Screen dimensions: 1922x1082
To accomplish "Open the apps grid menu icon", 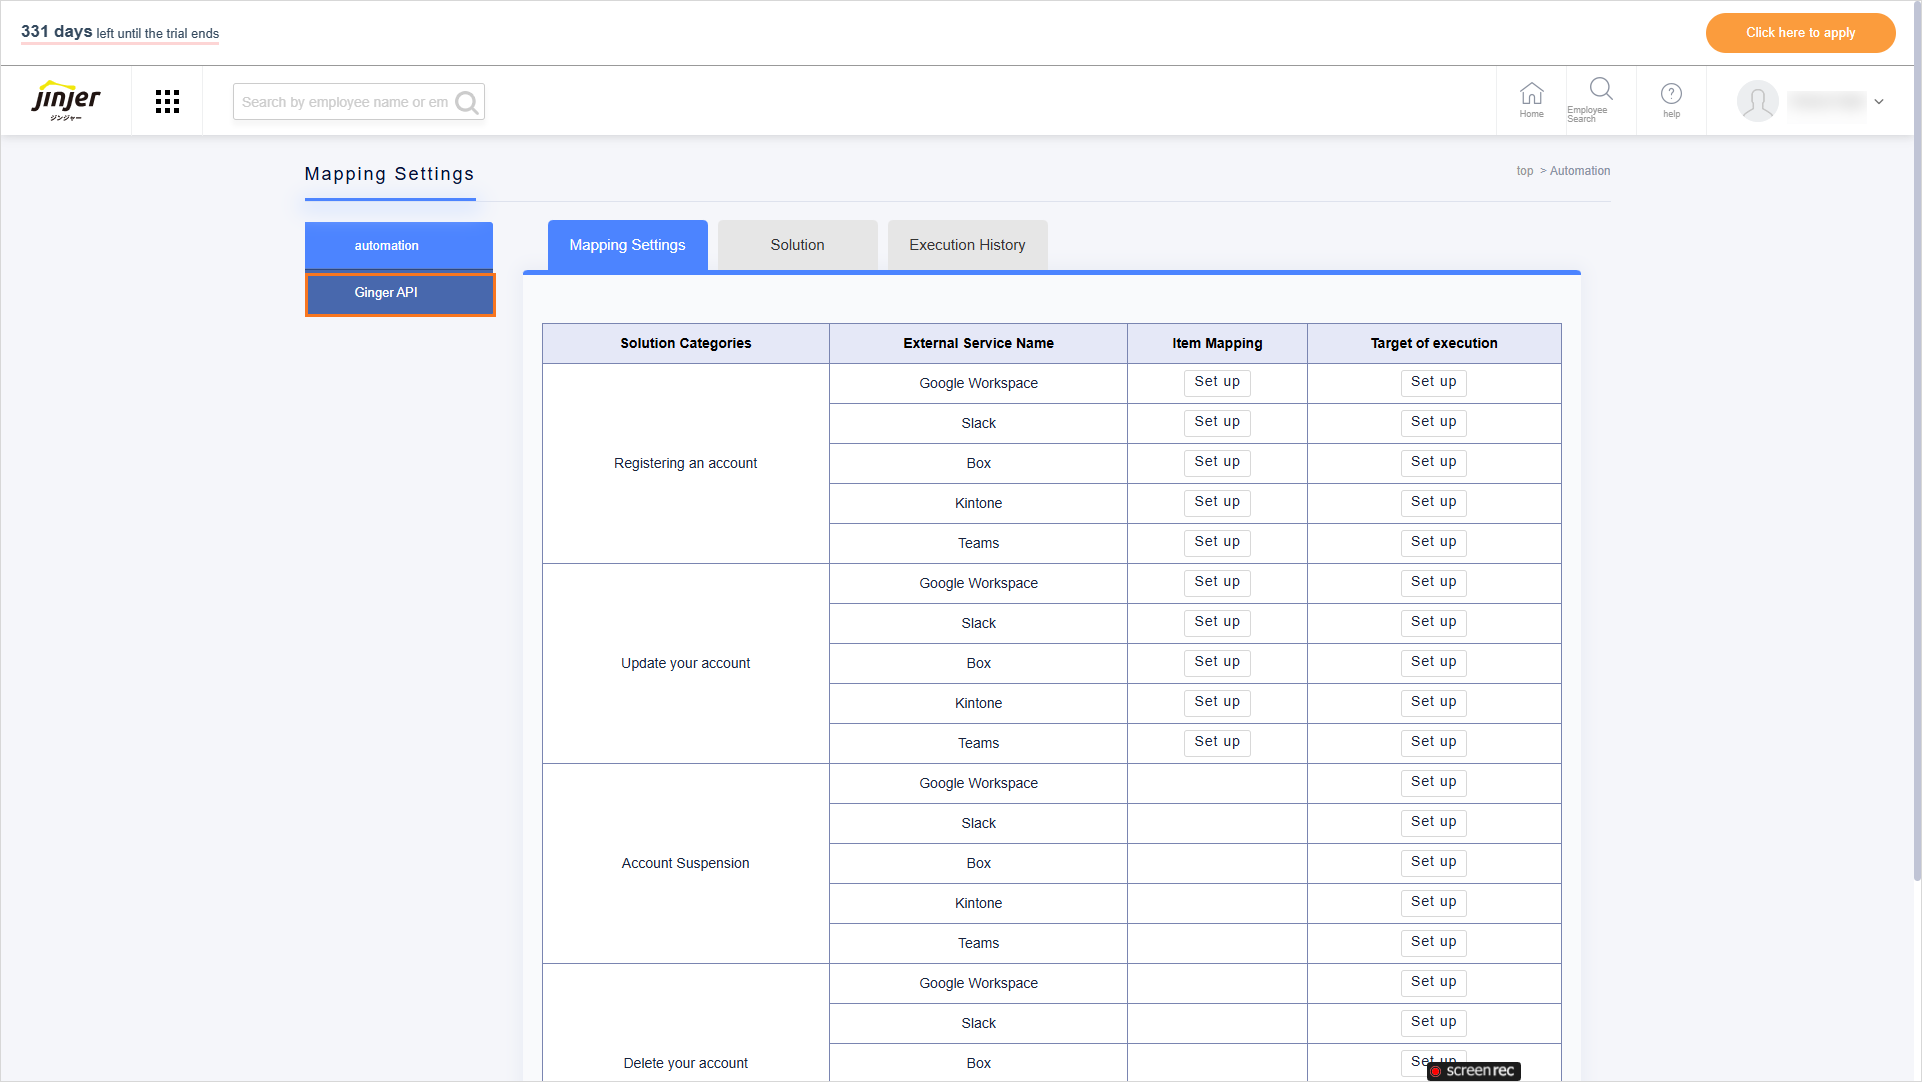I will 167,101.
